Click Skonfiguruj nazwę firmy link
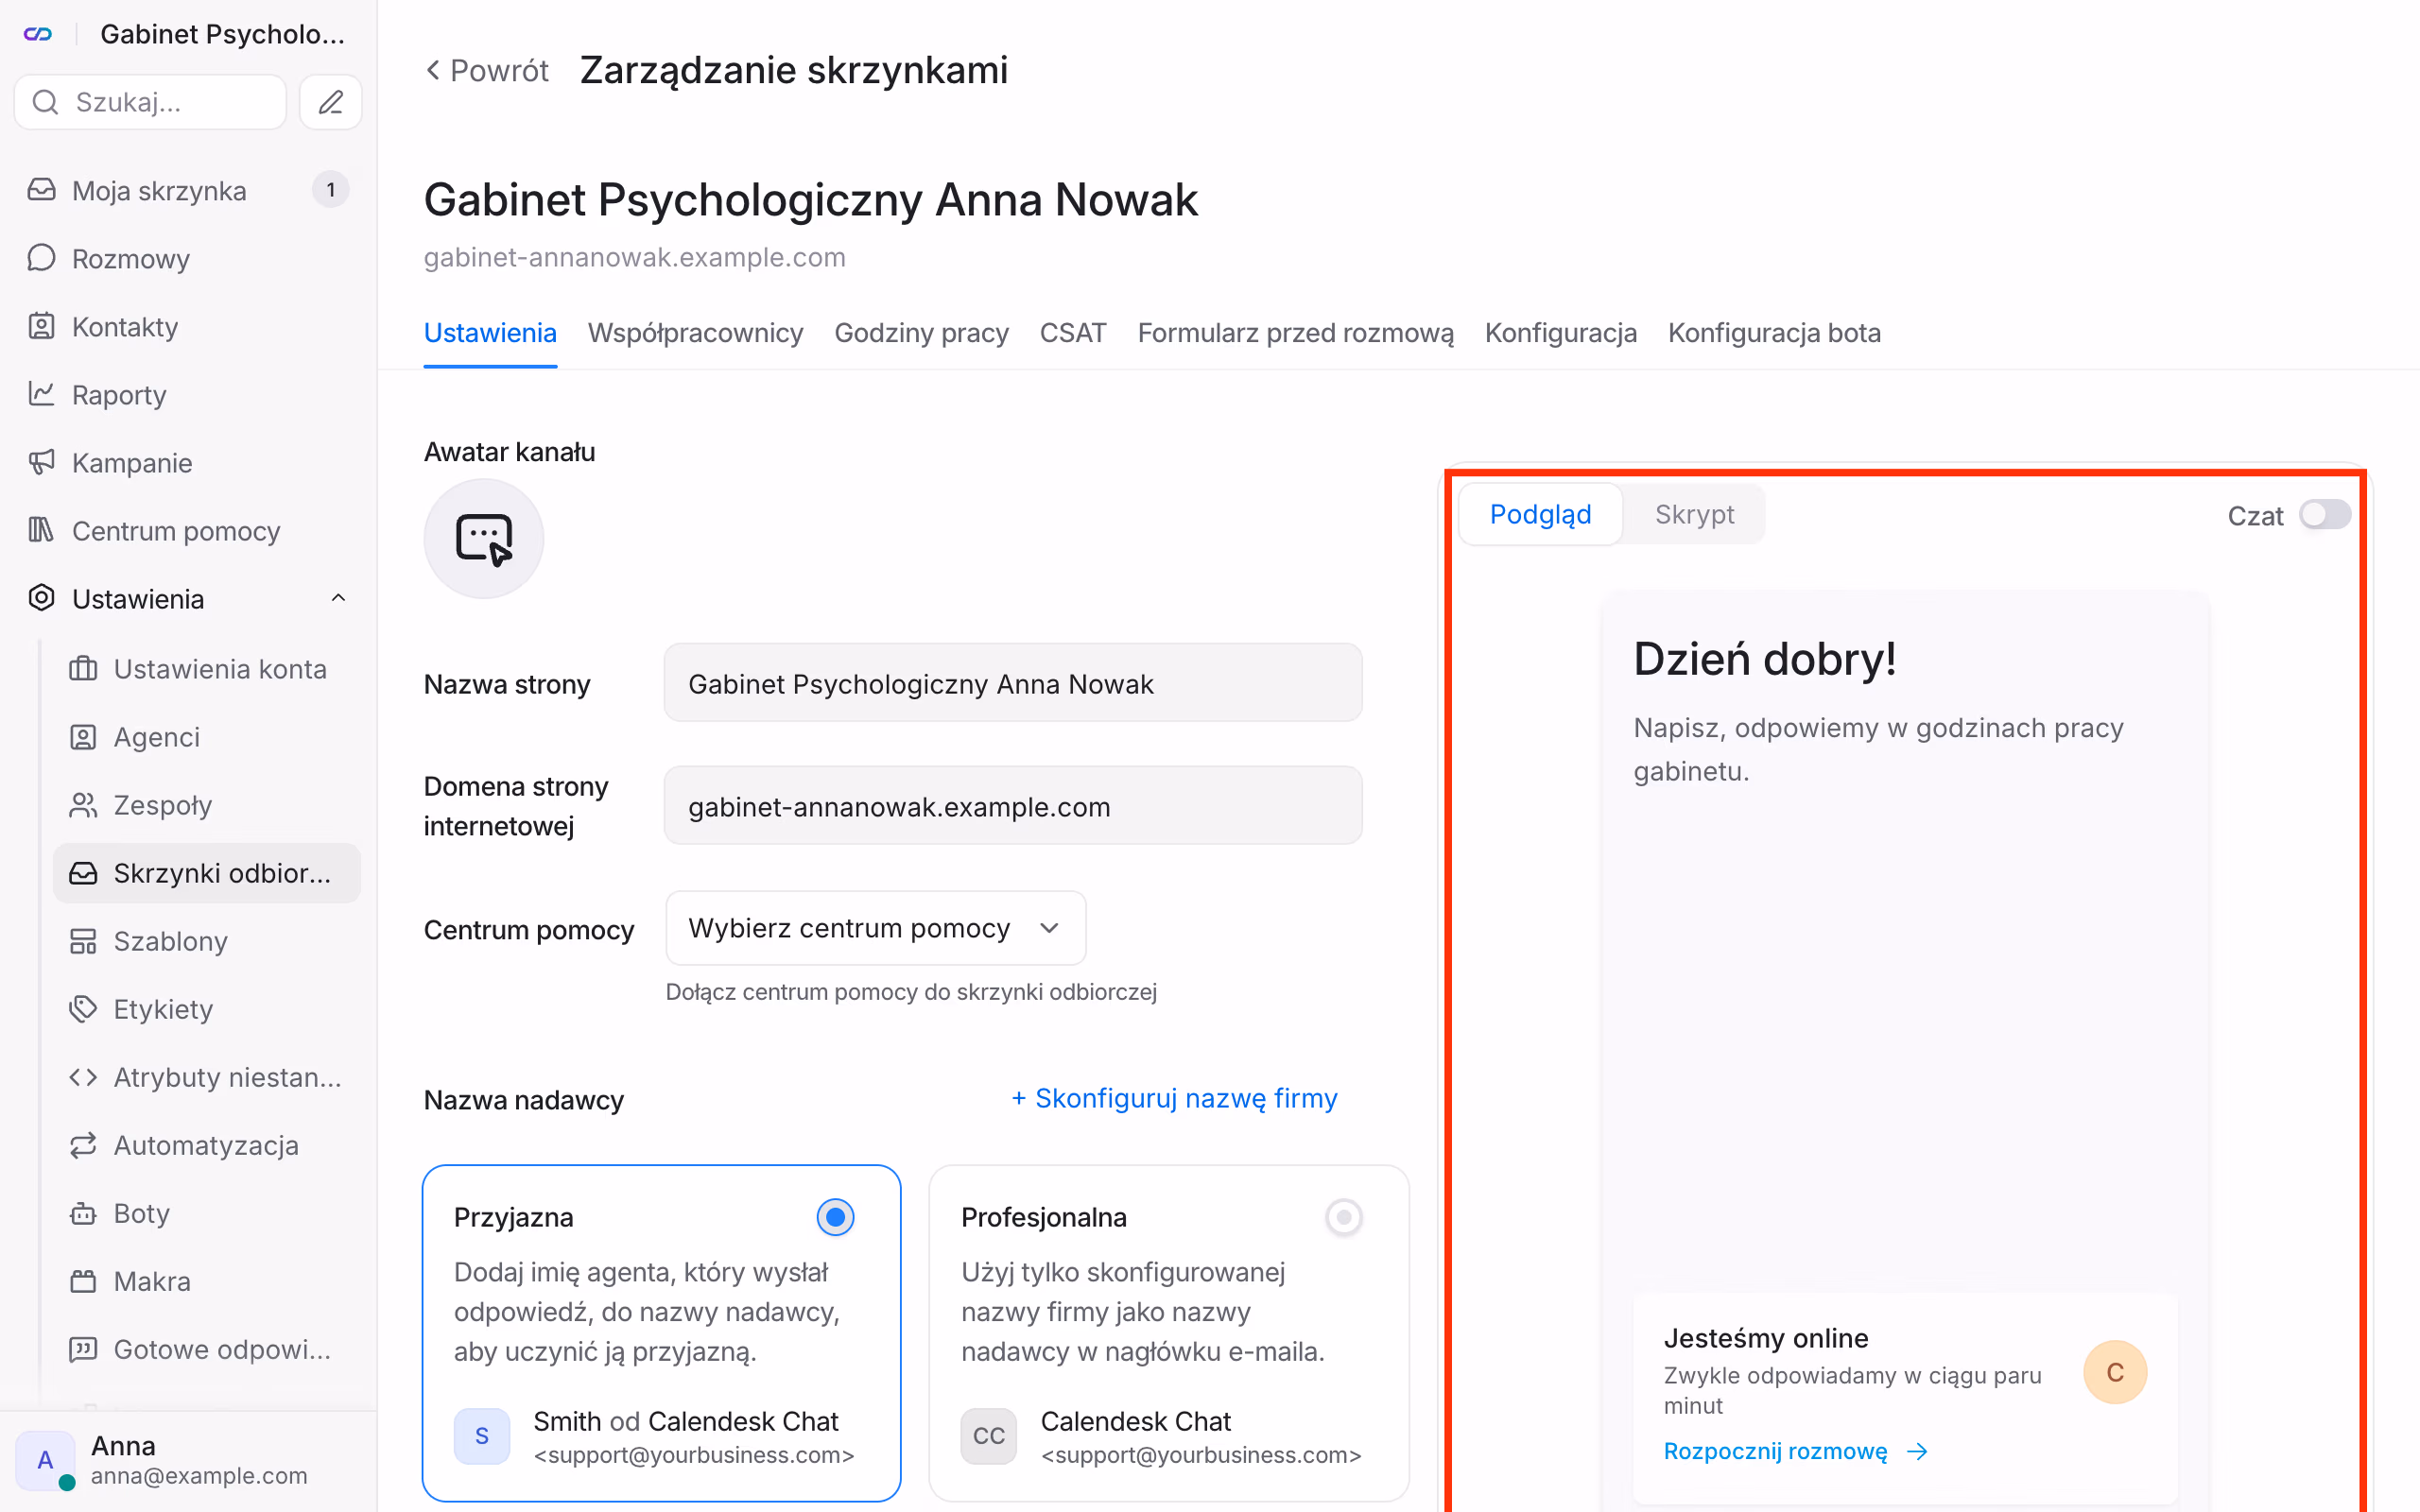 (1174, 1098)
